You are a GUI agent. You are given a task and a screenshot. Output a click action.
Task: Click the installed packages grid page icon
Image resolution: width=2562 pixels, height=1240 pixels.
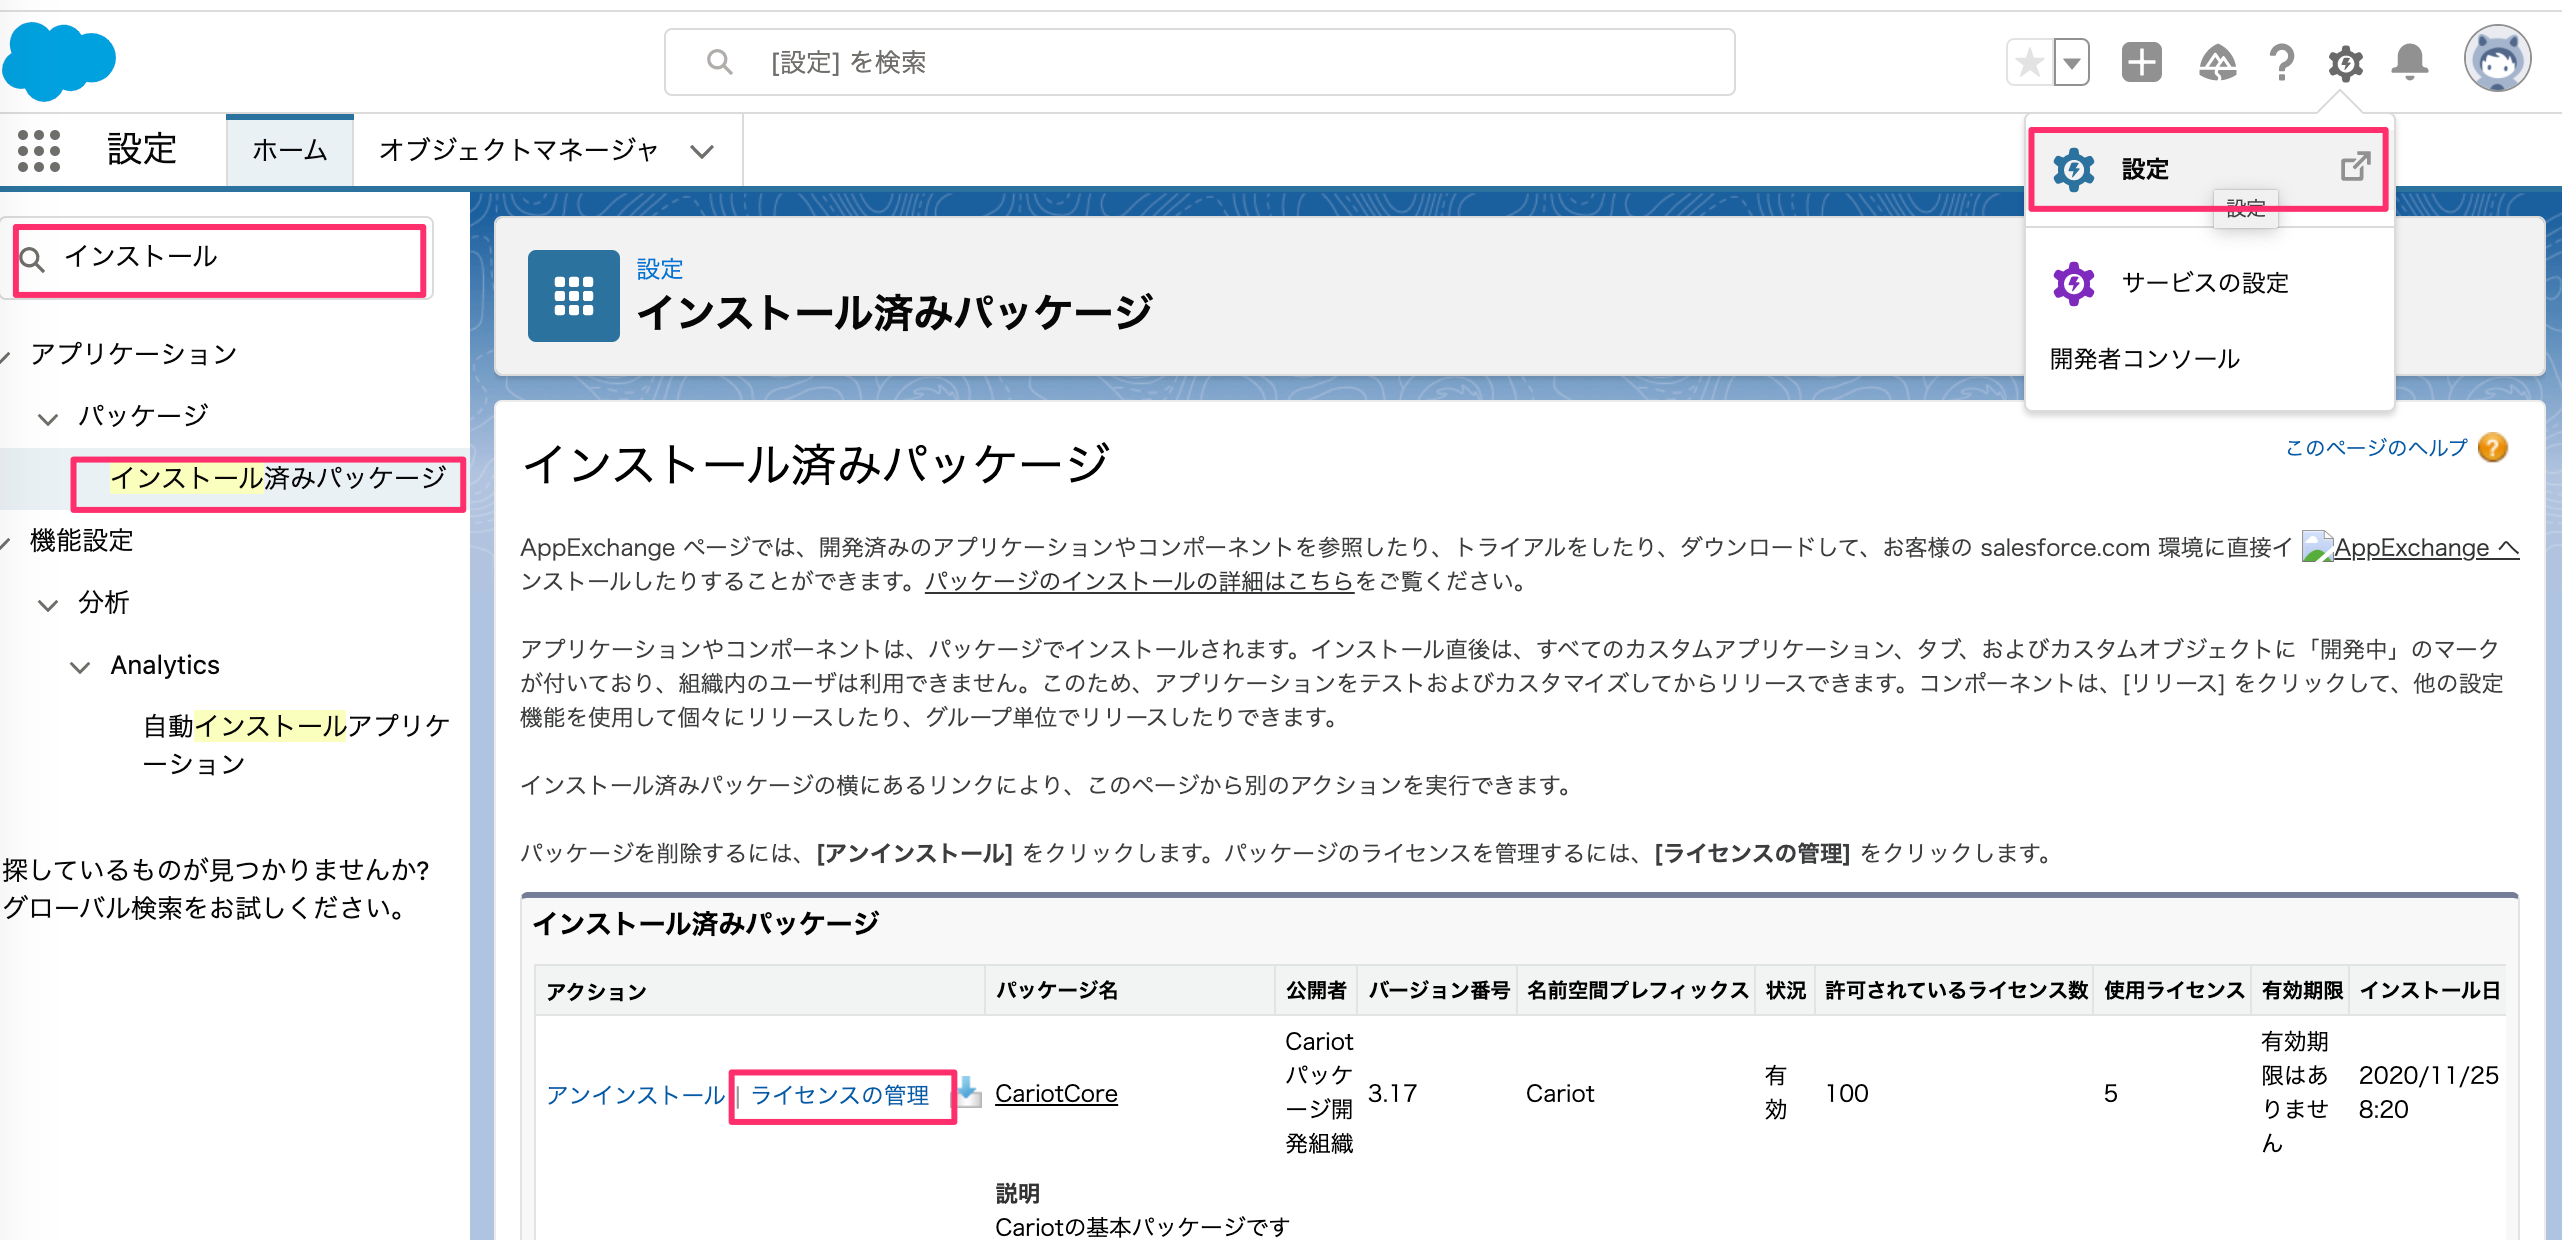coord(574,296)
